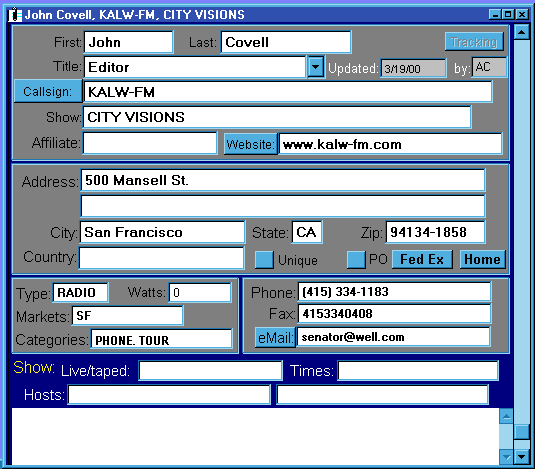Click the window scrollbar down arrow
535x469 pixels.
[521, 456]
